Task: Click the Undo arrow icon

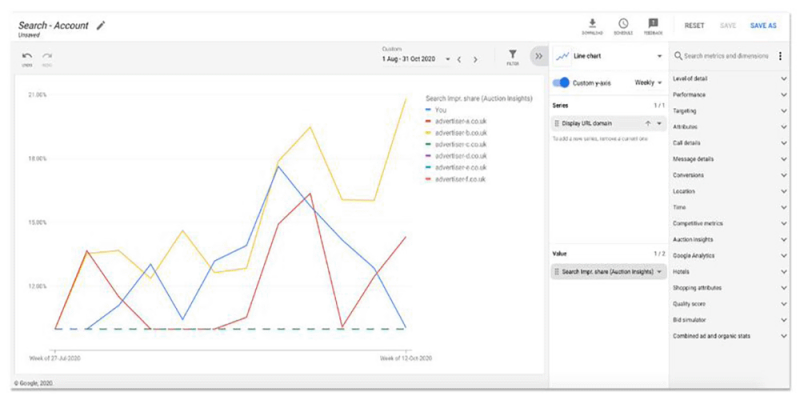Action: pyautogui.click(x=27, y=57)
